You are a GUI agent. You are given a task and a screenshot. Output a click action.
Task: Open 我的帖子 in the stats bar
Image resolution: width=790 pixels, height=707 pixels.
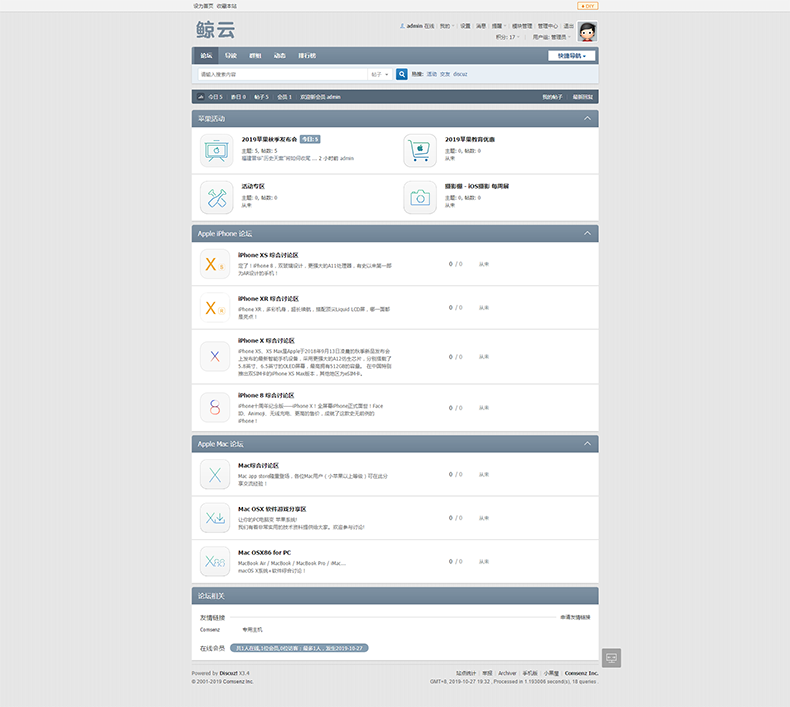(552, 97)
